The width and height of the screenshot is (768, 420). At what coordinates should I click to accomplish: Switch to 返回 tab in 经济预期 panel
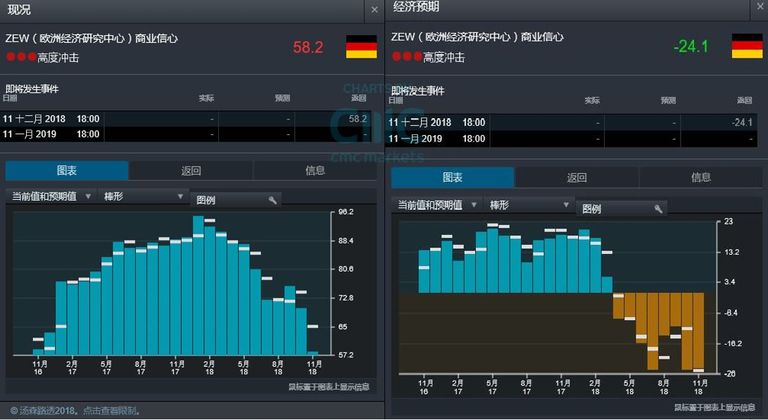[576, 177]
